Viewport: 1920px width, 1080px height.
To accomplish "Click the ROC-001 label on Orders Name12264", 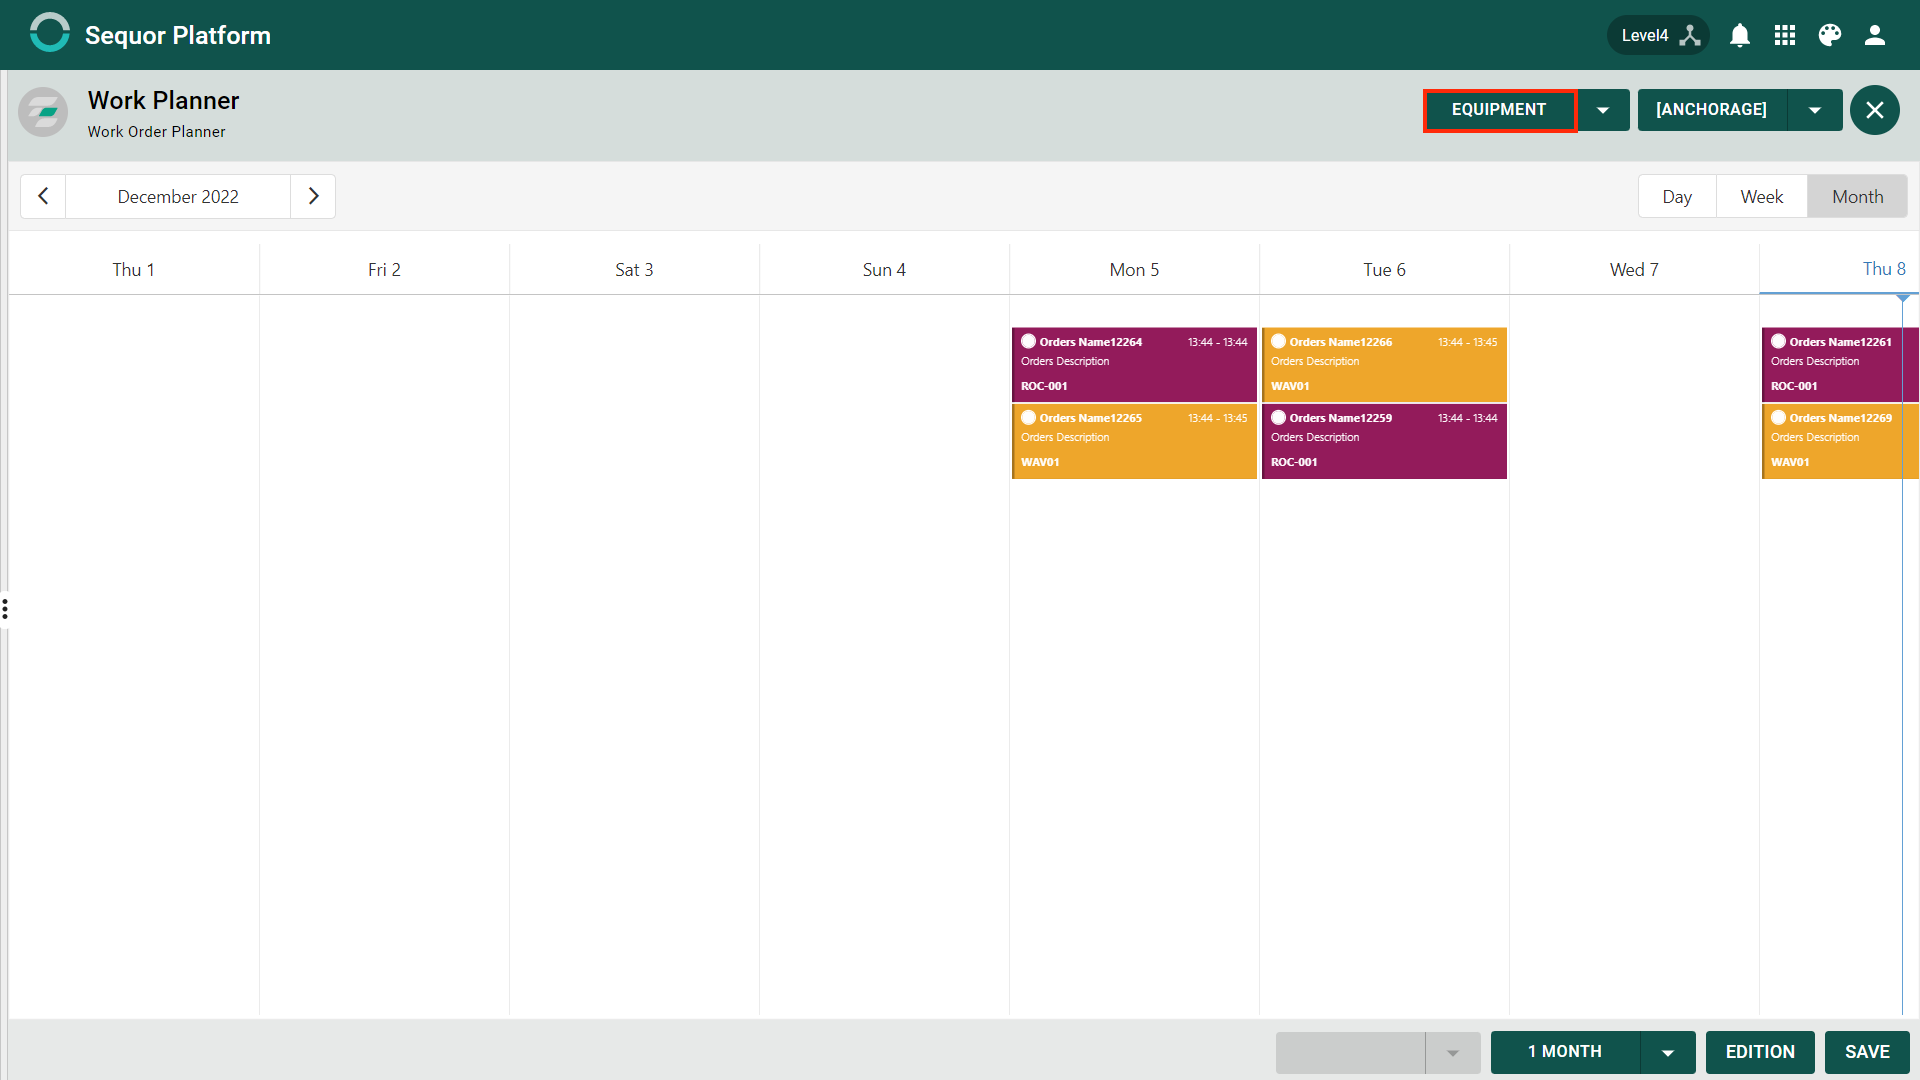I will [x=1044, y=386].
